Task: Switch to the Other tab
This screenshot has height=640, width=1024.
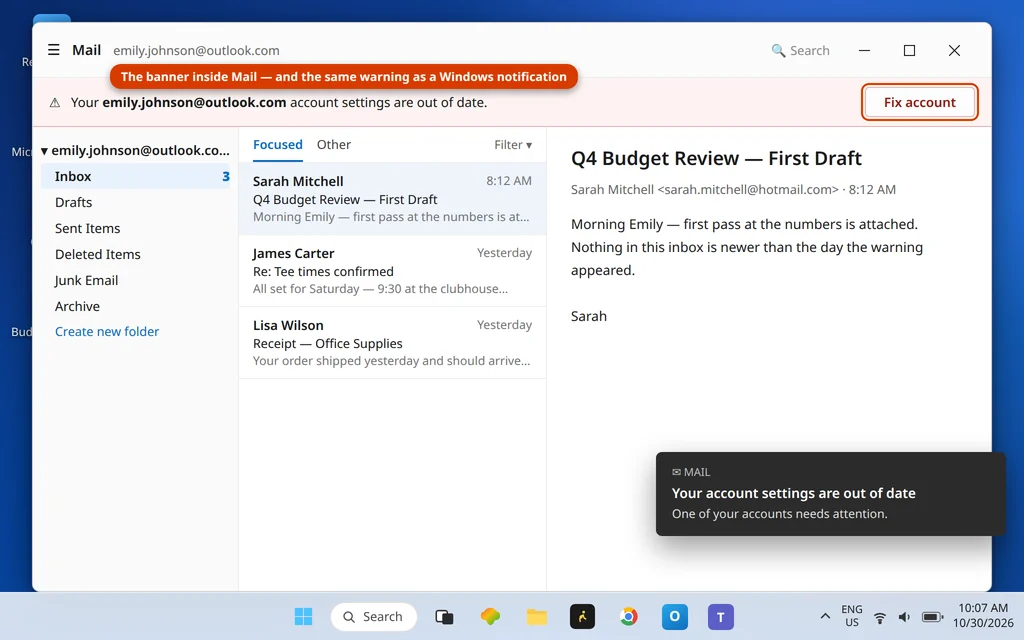Action: point(334,145)
